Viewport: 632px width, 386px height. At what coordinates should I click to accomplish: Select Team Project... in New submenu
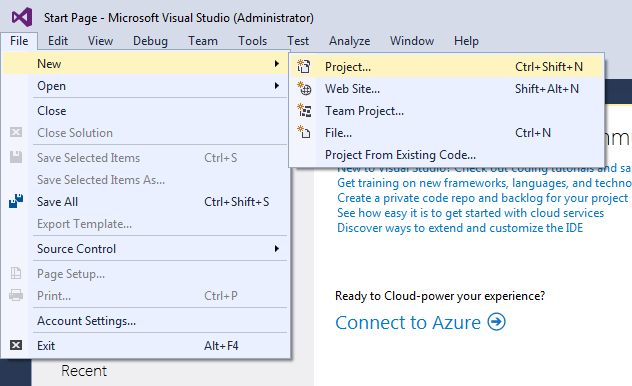tap(446, 111)
